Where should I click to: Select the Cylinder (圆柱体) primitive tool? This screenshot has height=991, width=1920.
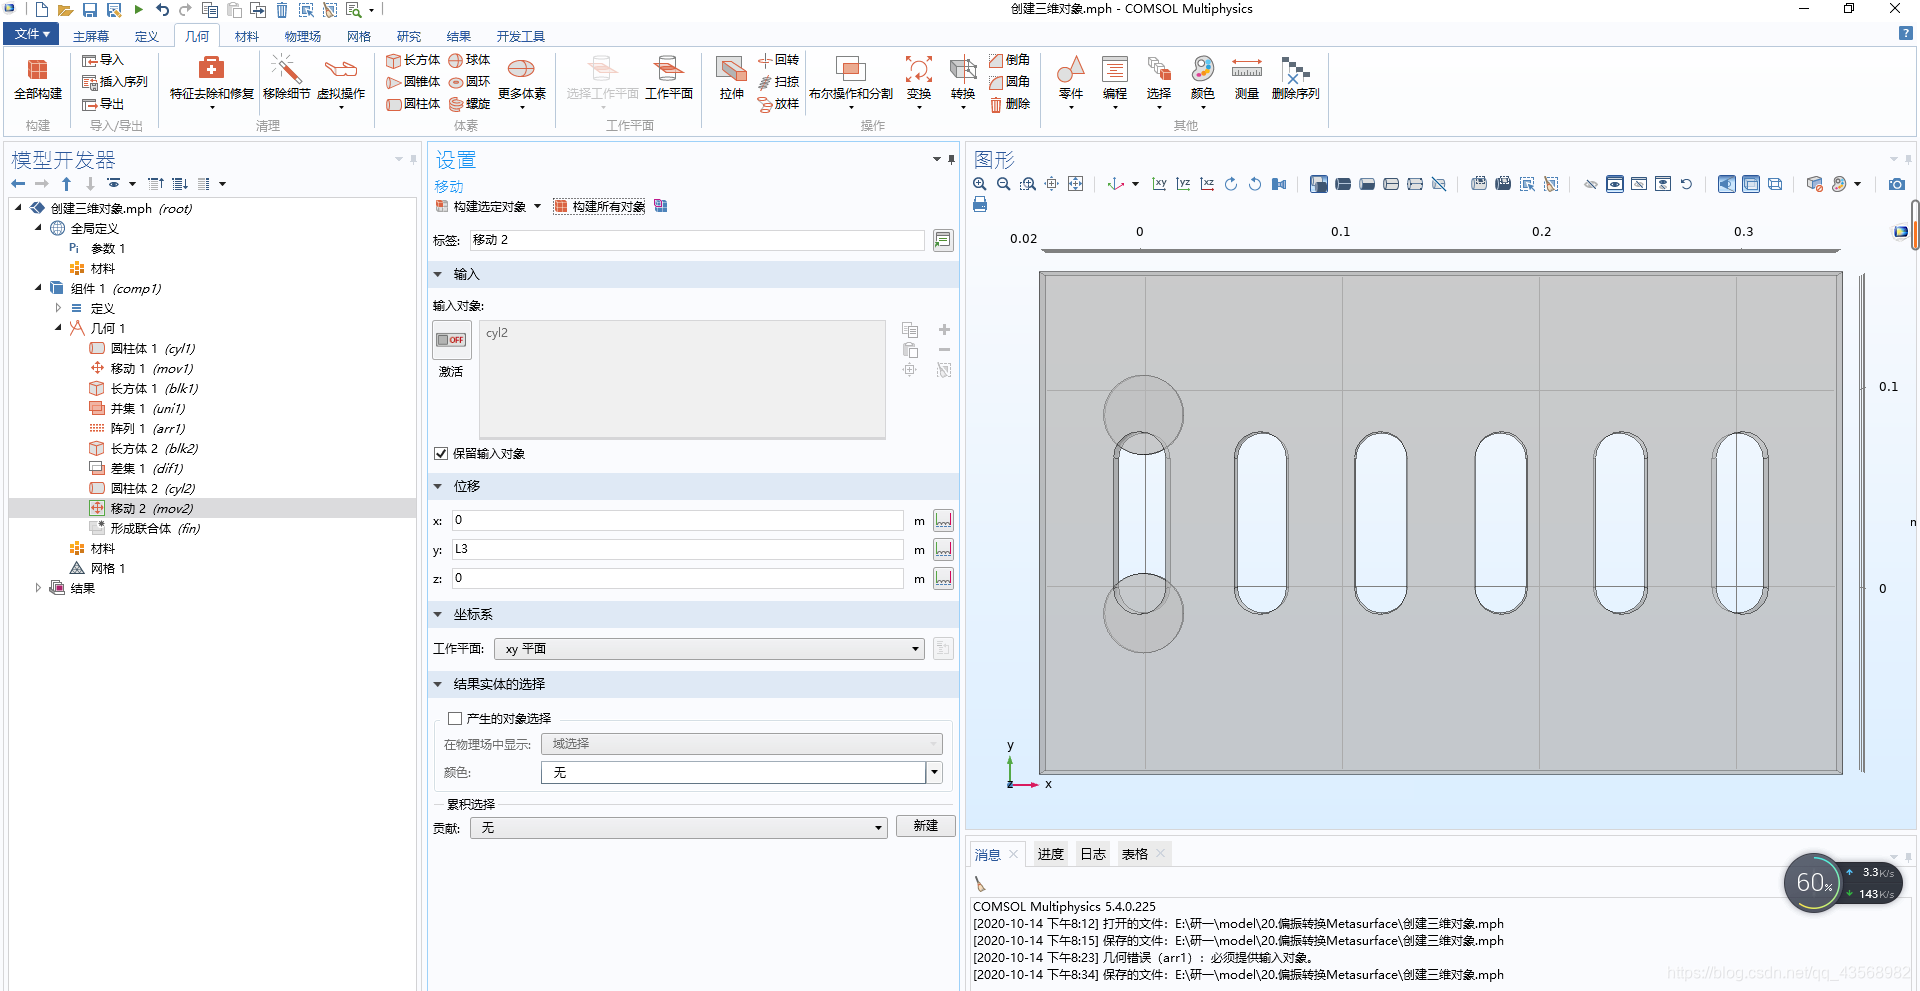click(413, 104)
